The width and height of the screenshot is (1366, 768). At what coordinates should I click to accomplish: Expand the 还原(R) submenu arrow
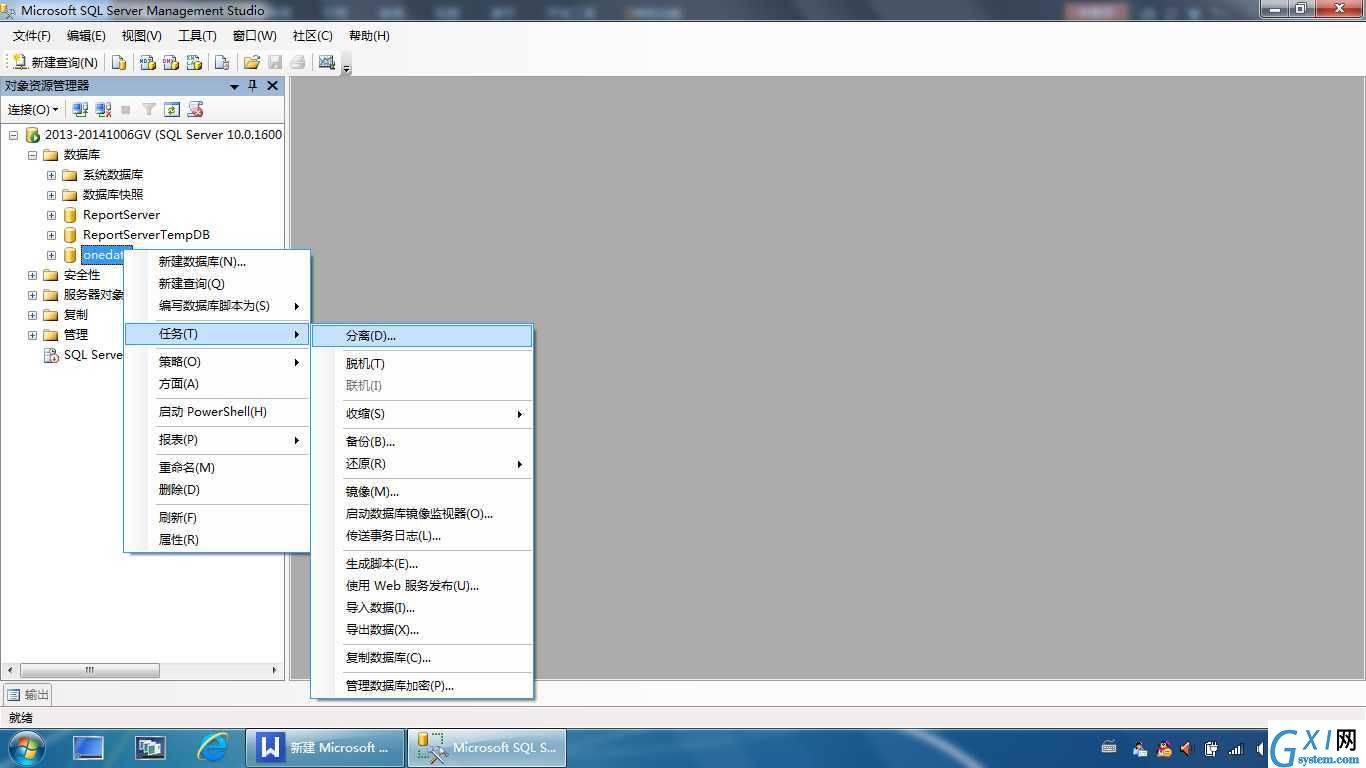[x=520, y=464]
